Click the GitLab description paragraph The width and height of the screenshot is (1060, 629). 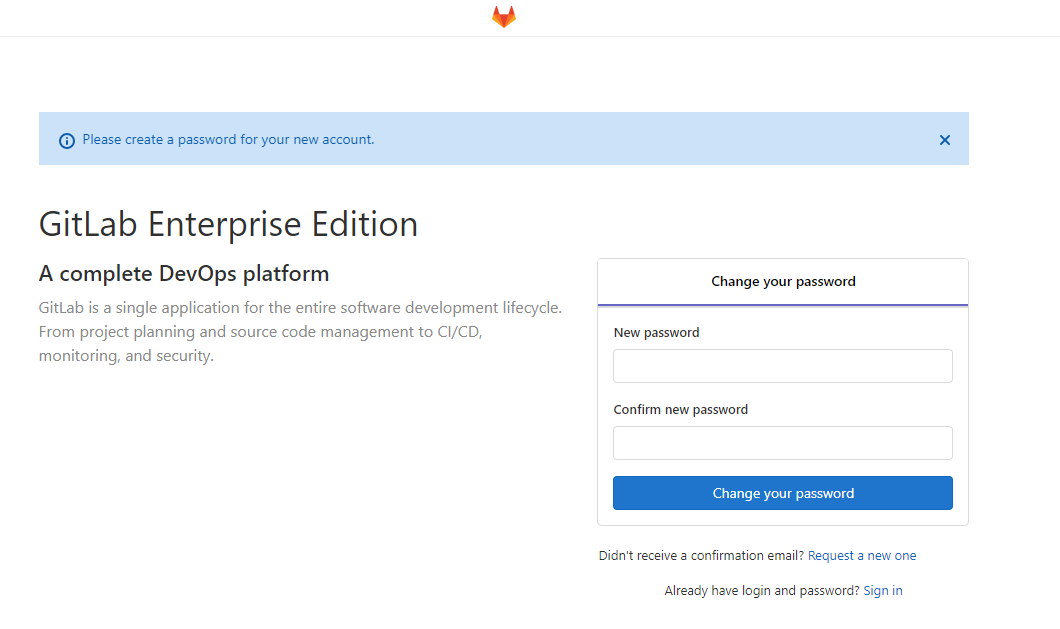pos(300,331)
